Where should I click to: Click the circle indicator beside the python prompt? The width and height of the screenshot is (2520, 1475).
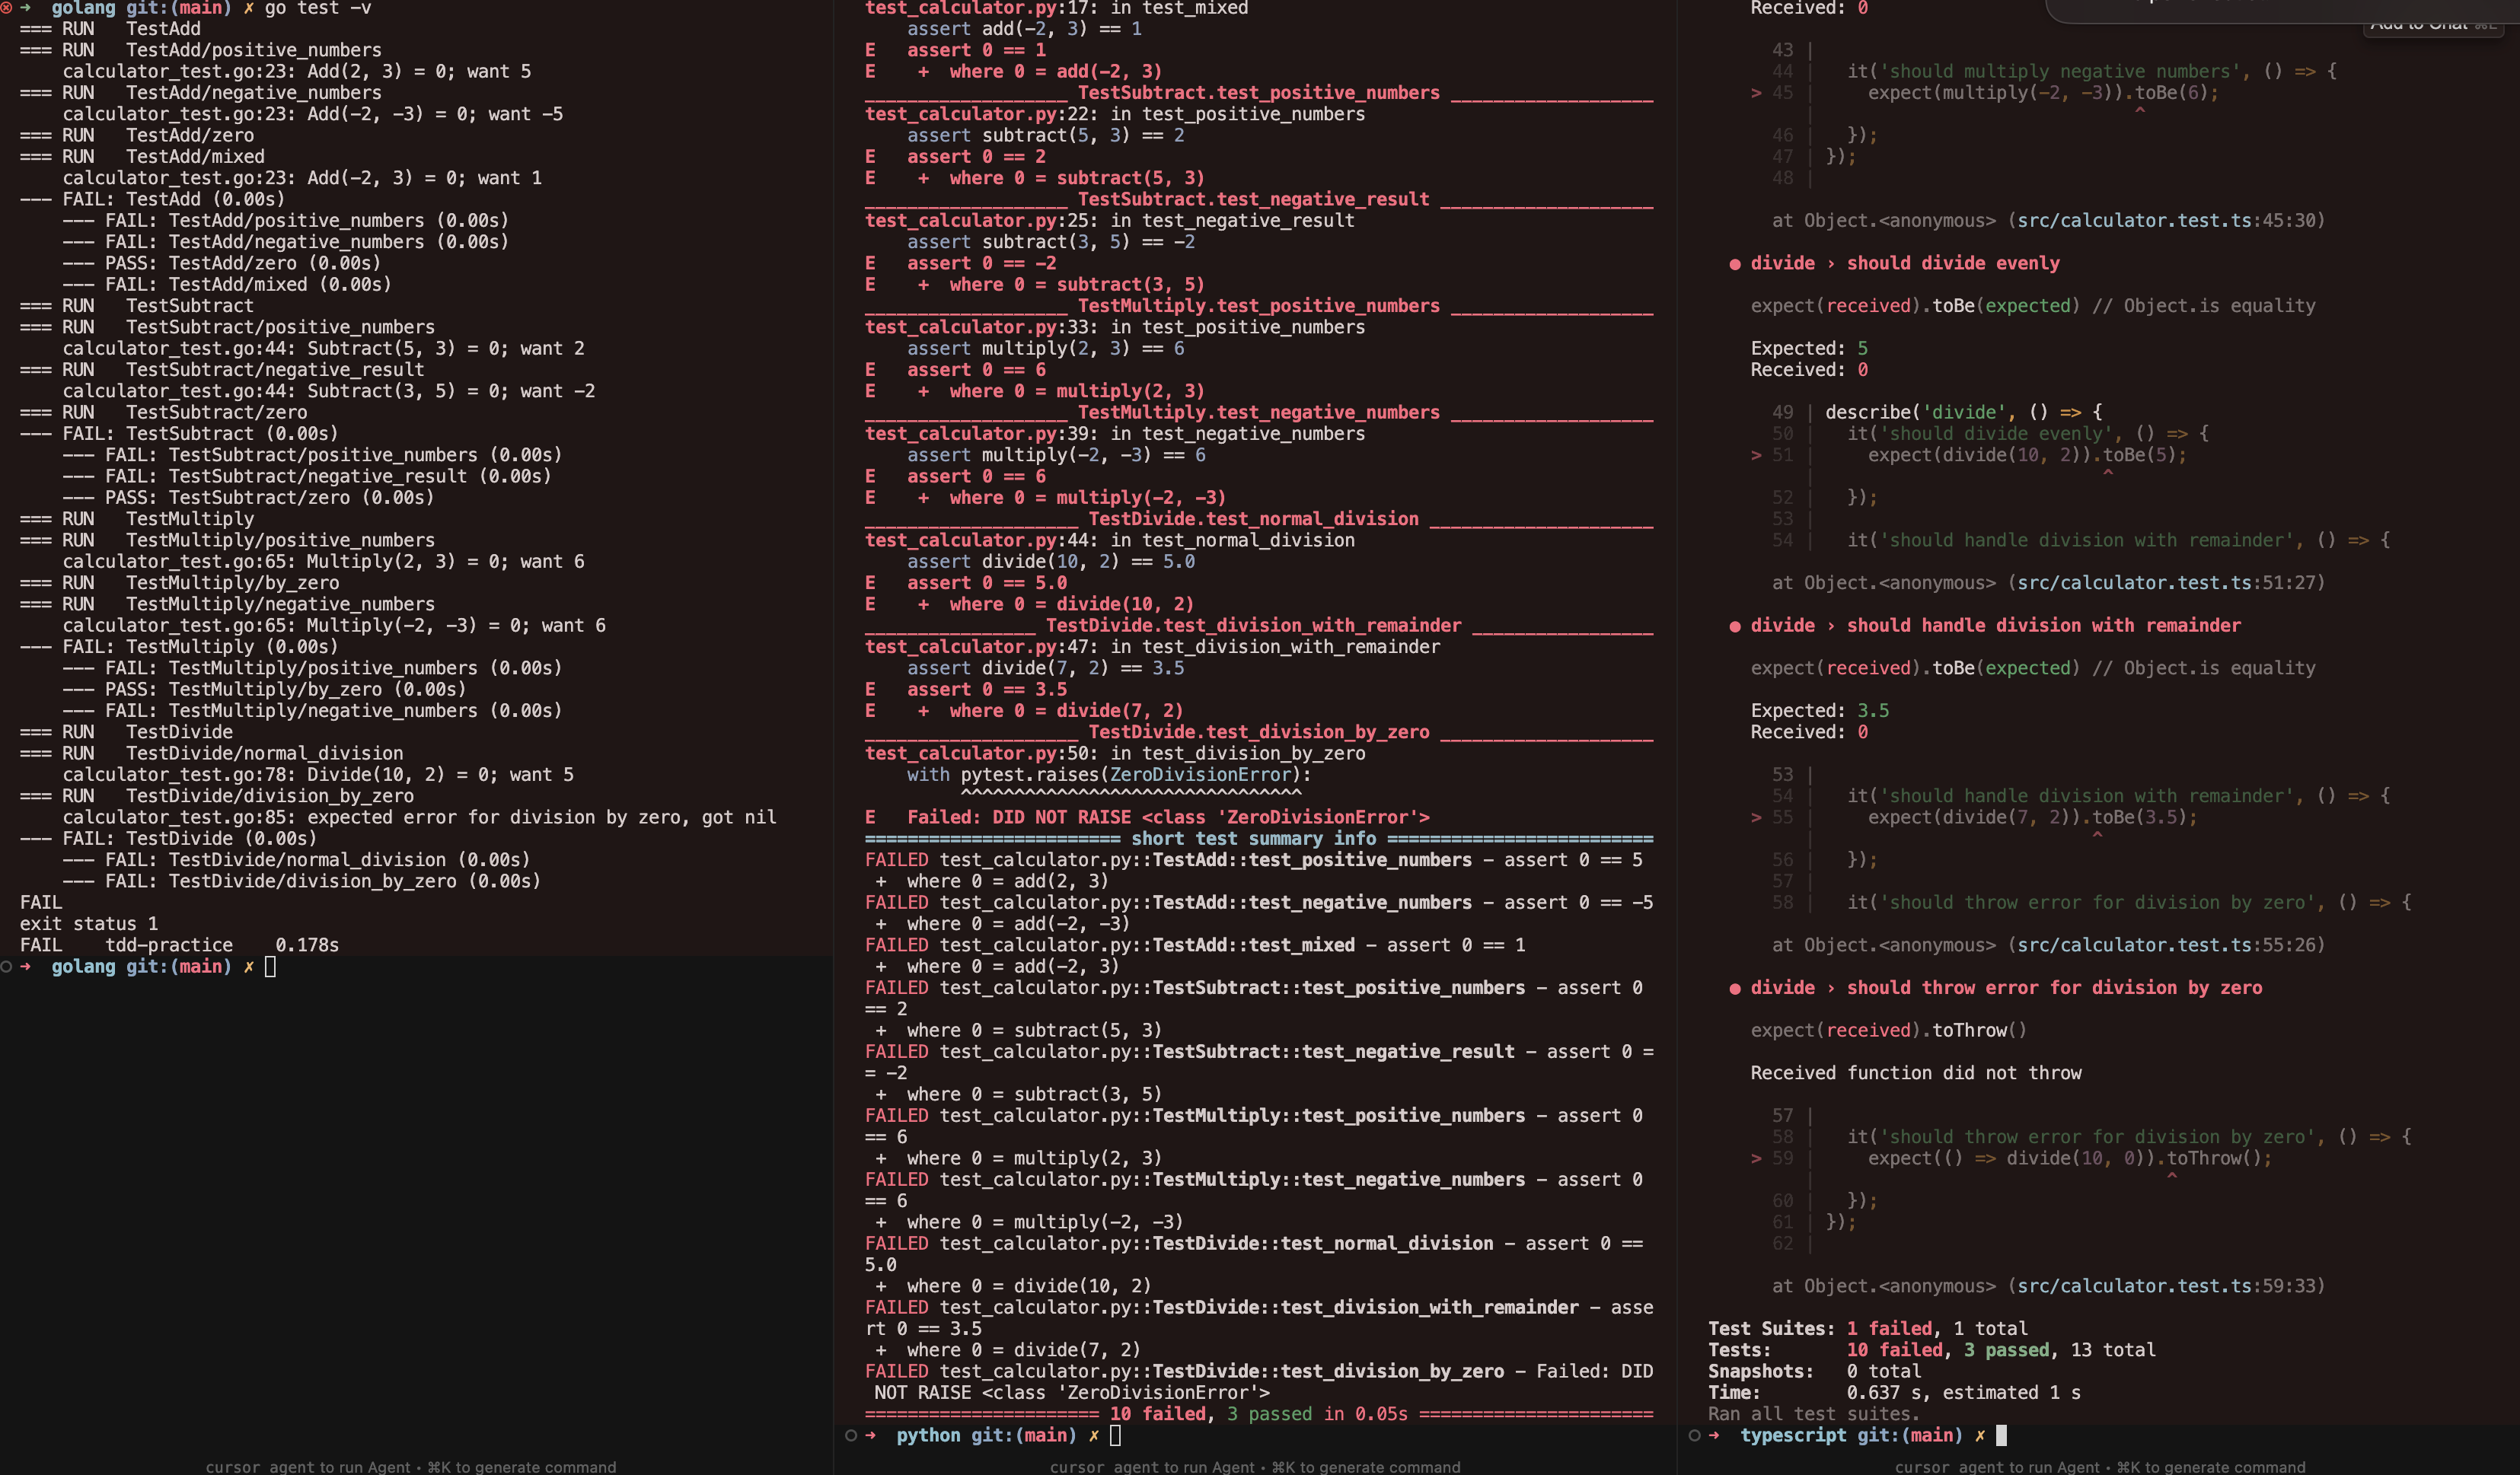(x=850, y=1435)
